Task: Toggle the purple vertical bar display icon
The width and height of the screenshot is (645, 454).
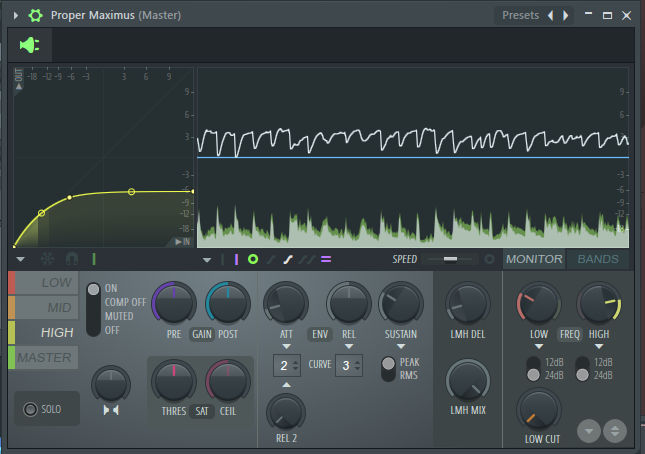Action: pyautogui.click(x=236, y=259)
